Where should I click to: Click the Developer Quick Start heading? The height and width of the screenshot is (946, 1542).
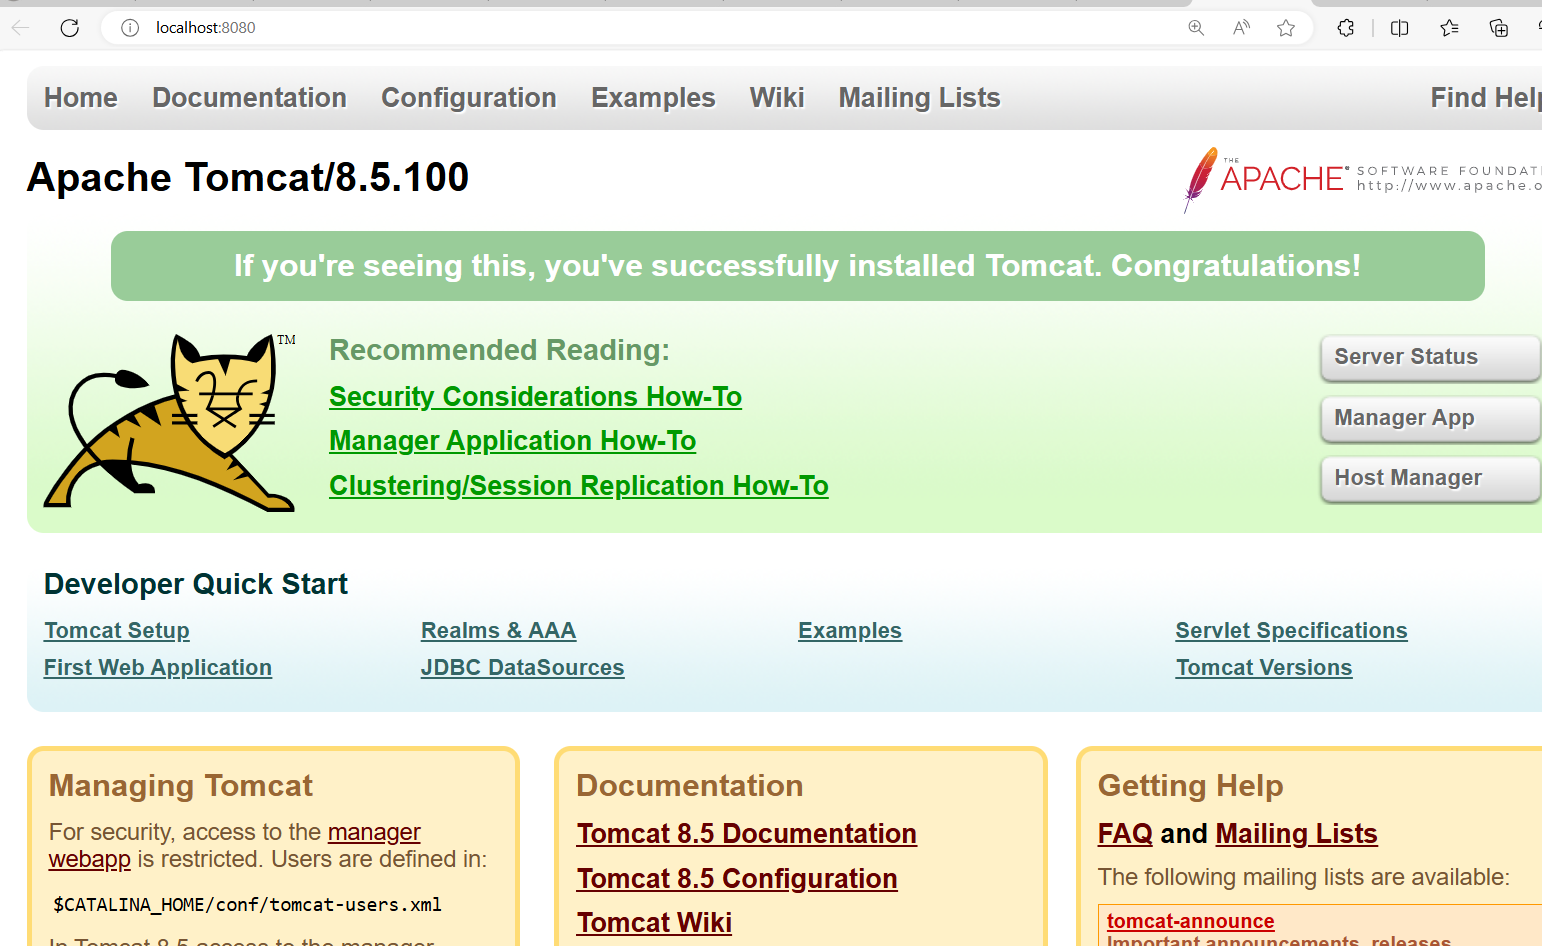pos(196,584)
